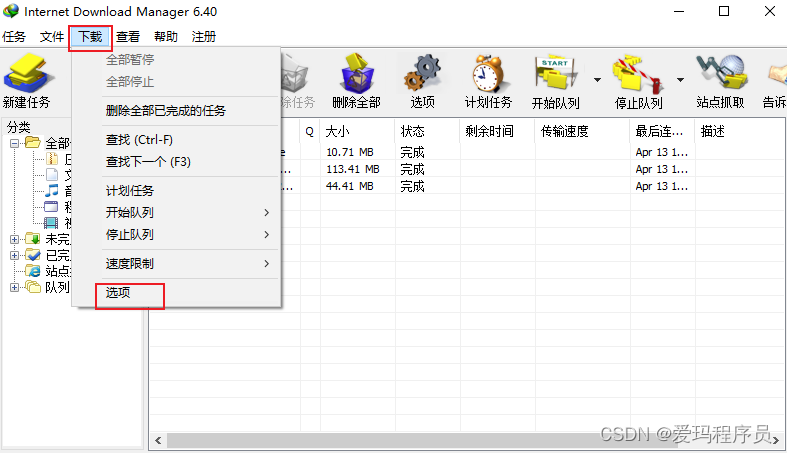Open the 查看 menu
This screenshot has width=787, height=453.
pyautogui.click(x=128, y=37)
